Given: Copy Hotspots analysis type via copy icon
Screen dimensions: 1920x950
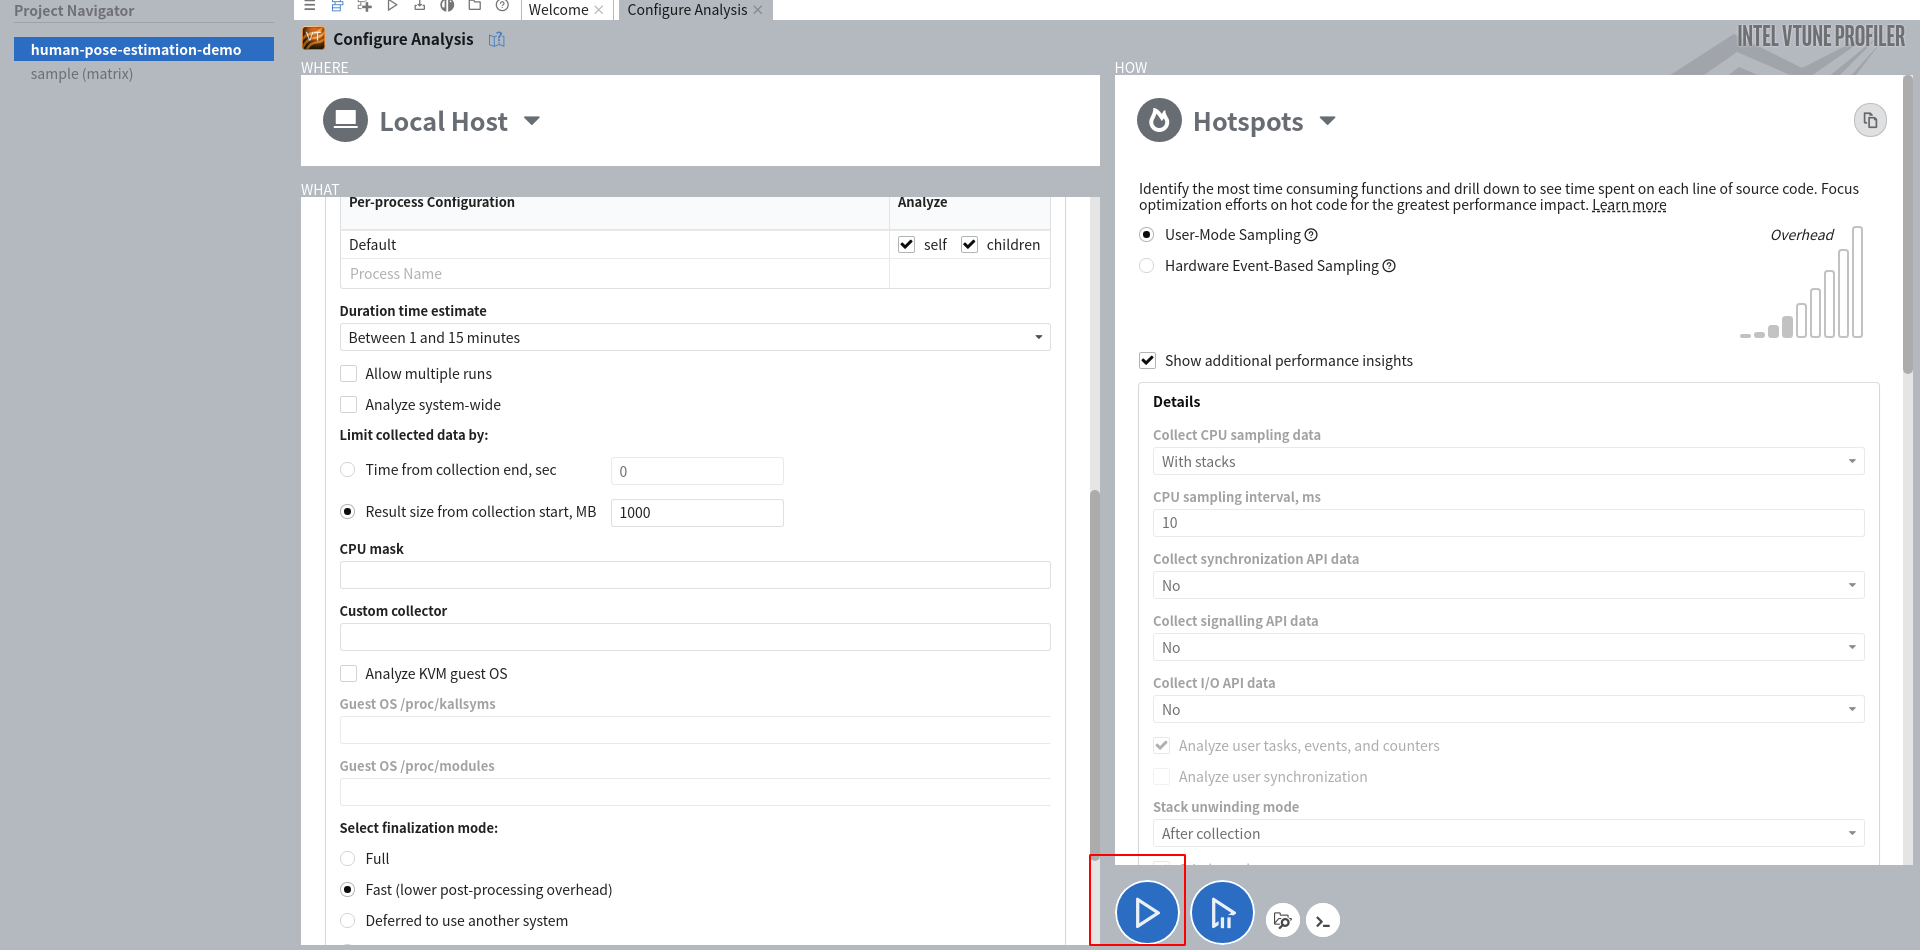Looking at the screenshot, I should point(1869,121).
